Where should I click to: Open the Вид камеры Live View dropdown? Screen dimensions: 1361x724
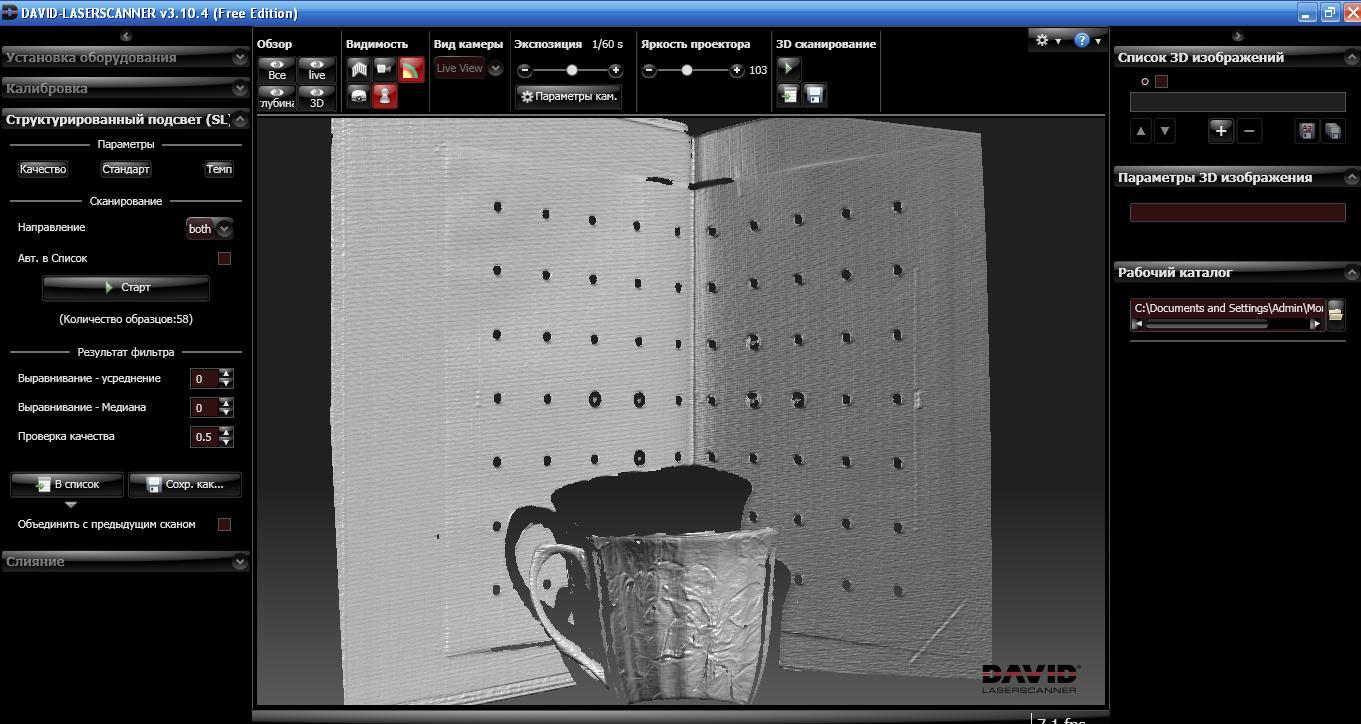coord(468,68)
